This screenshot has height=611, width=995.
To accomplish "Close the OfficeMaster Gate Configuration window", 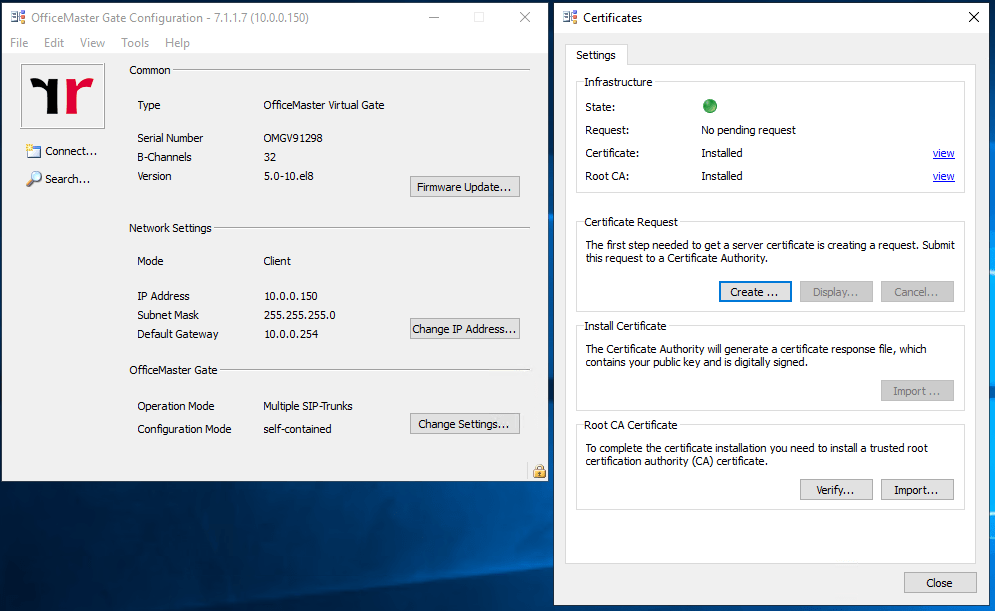I will coord(525,17).
